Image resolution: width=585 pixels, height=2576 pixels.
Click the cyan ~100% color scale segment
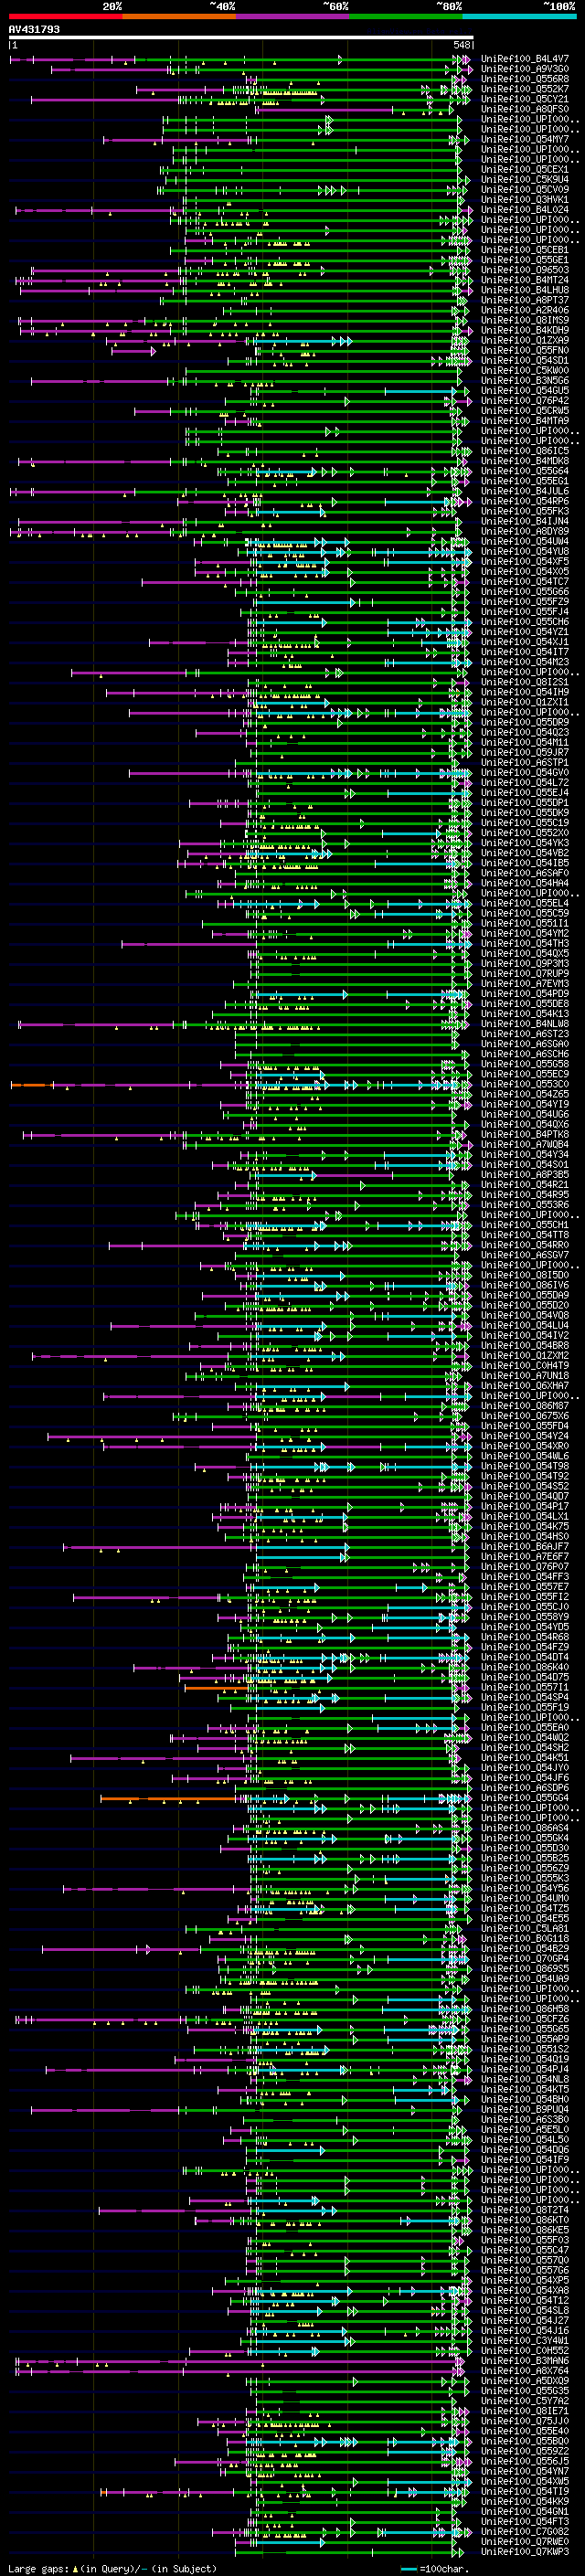tap(519, 16)
